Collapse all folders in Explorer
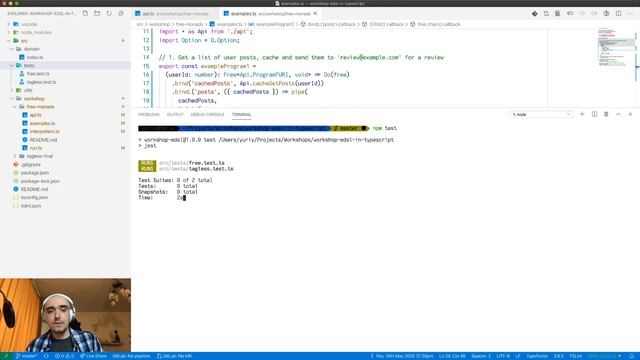Screen dimensions: 640x360 pyautogui.click(x=121, y=13)
